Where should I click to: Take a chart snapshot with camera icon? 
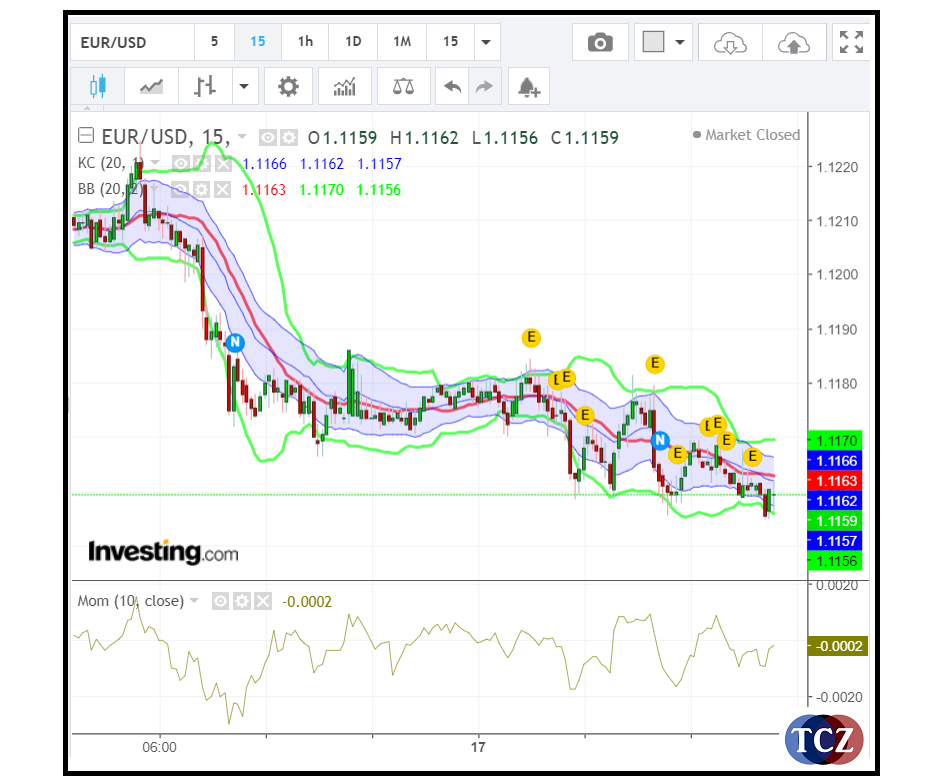(600, 42)
